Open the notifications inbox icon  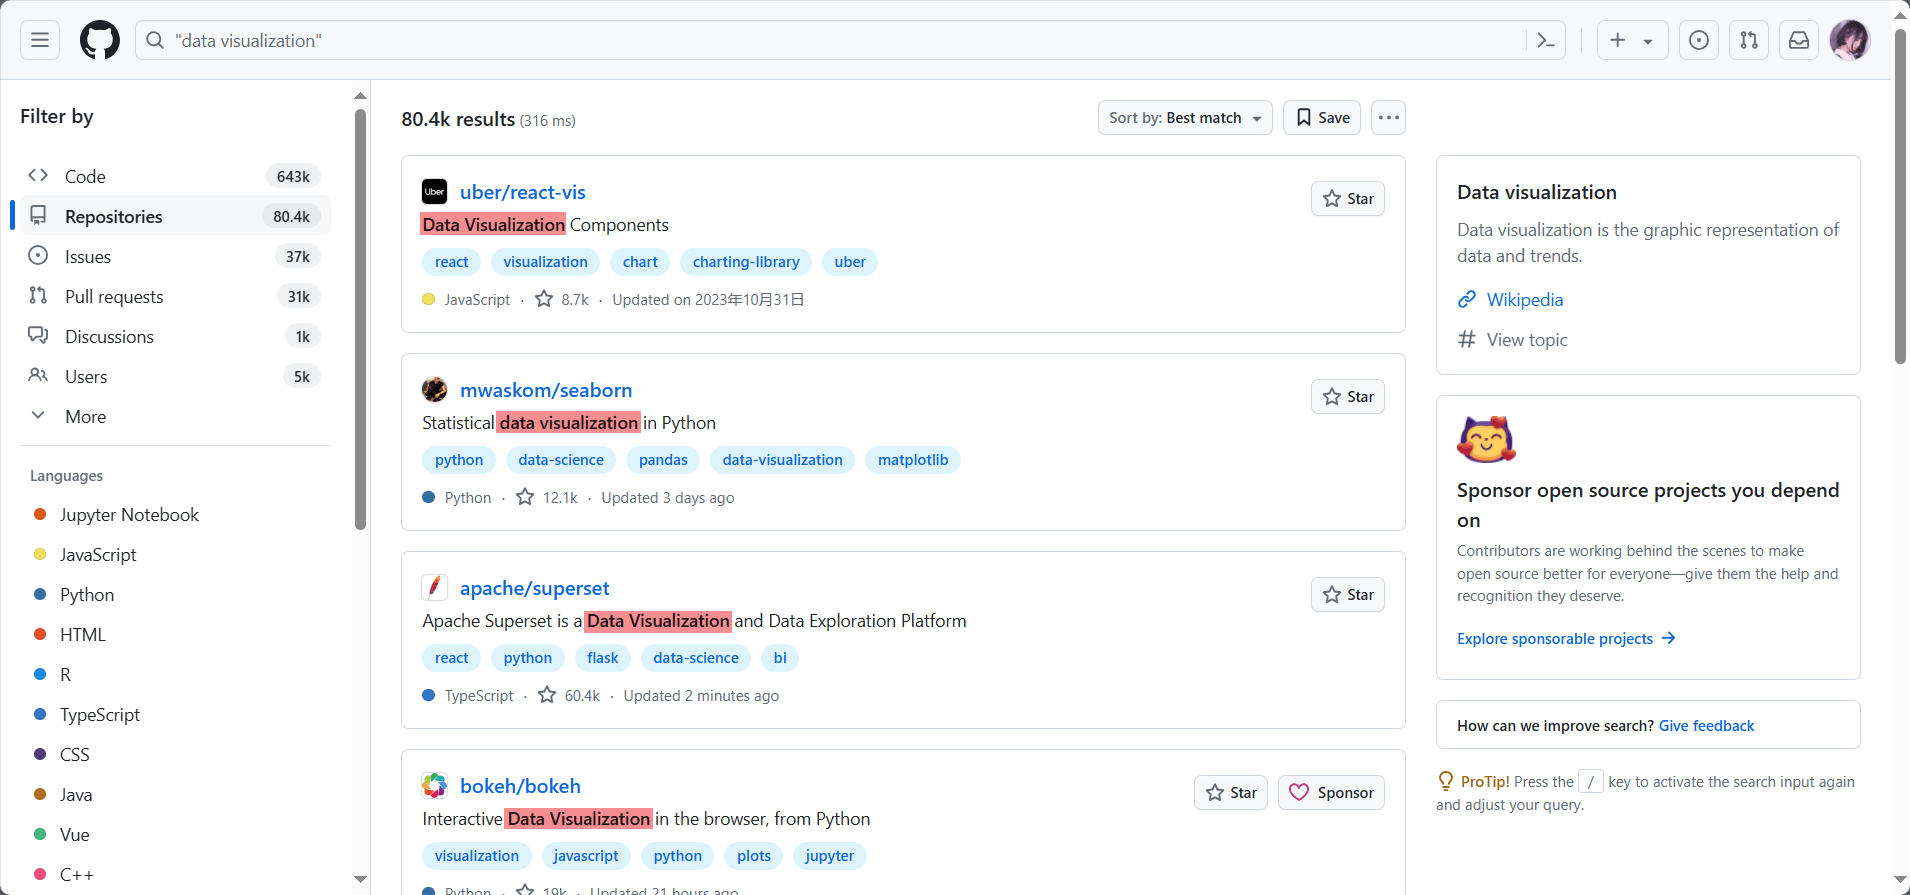point(1799,40)
